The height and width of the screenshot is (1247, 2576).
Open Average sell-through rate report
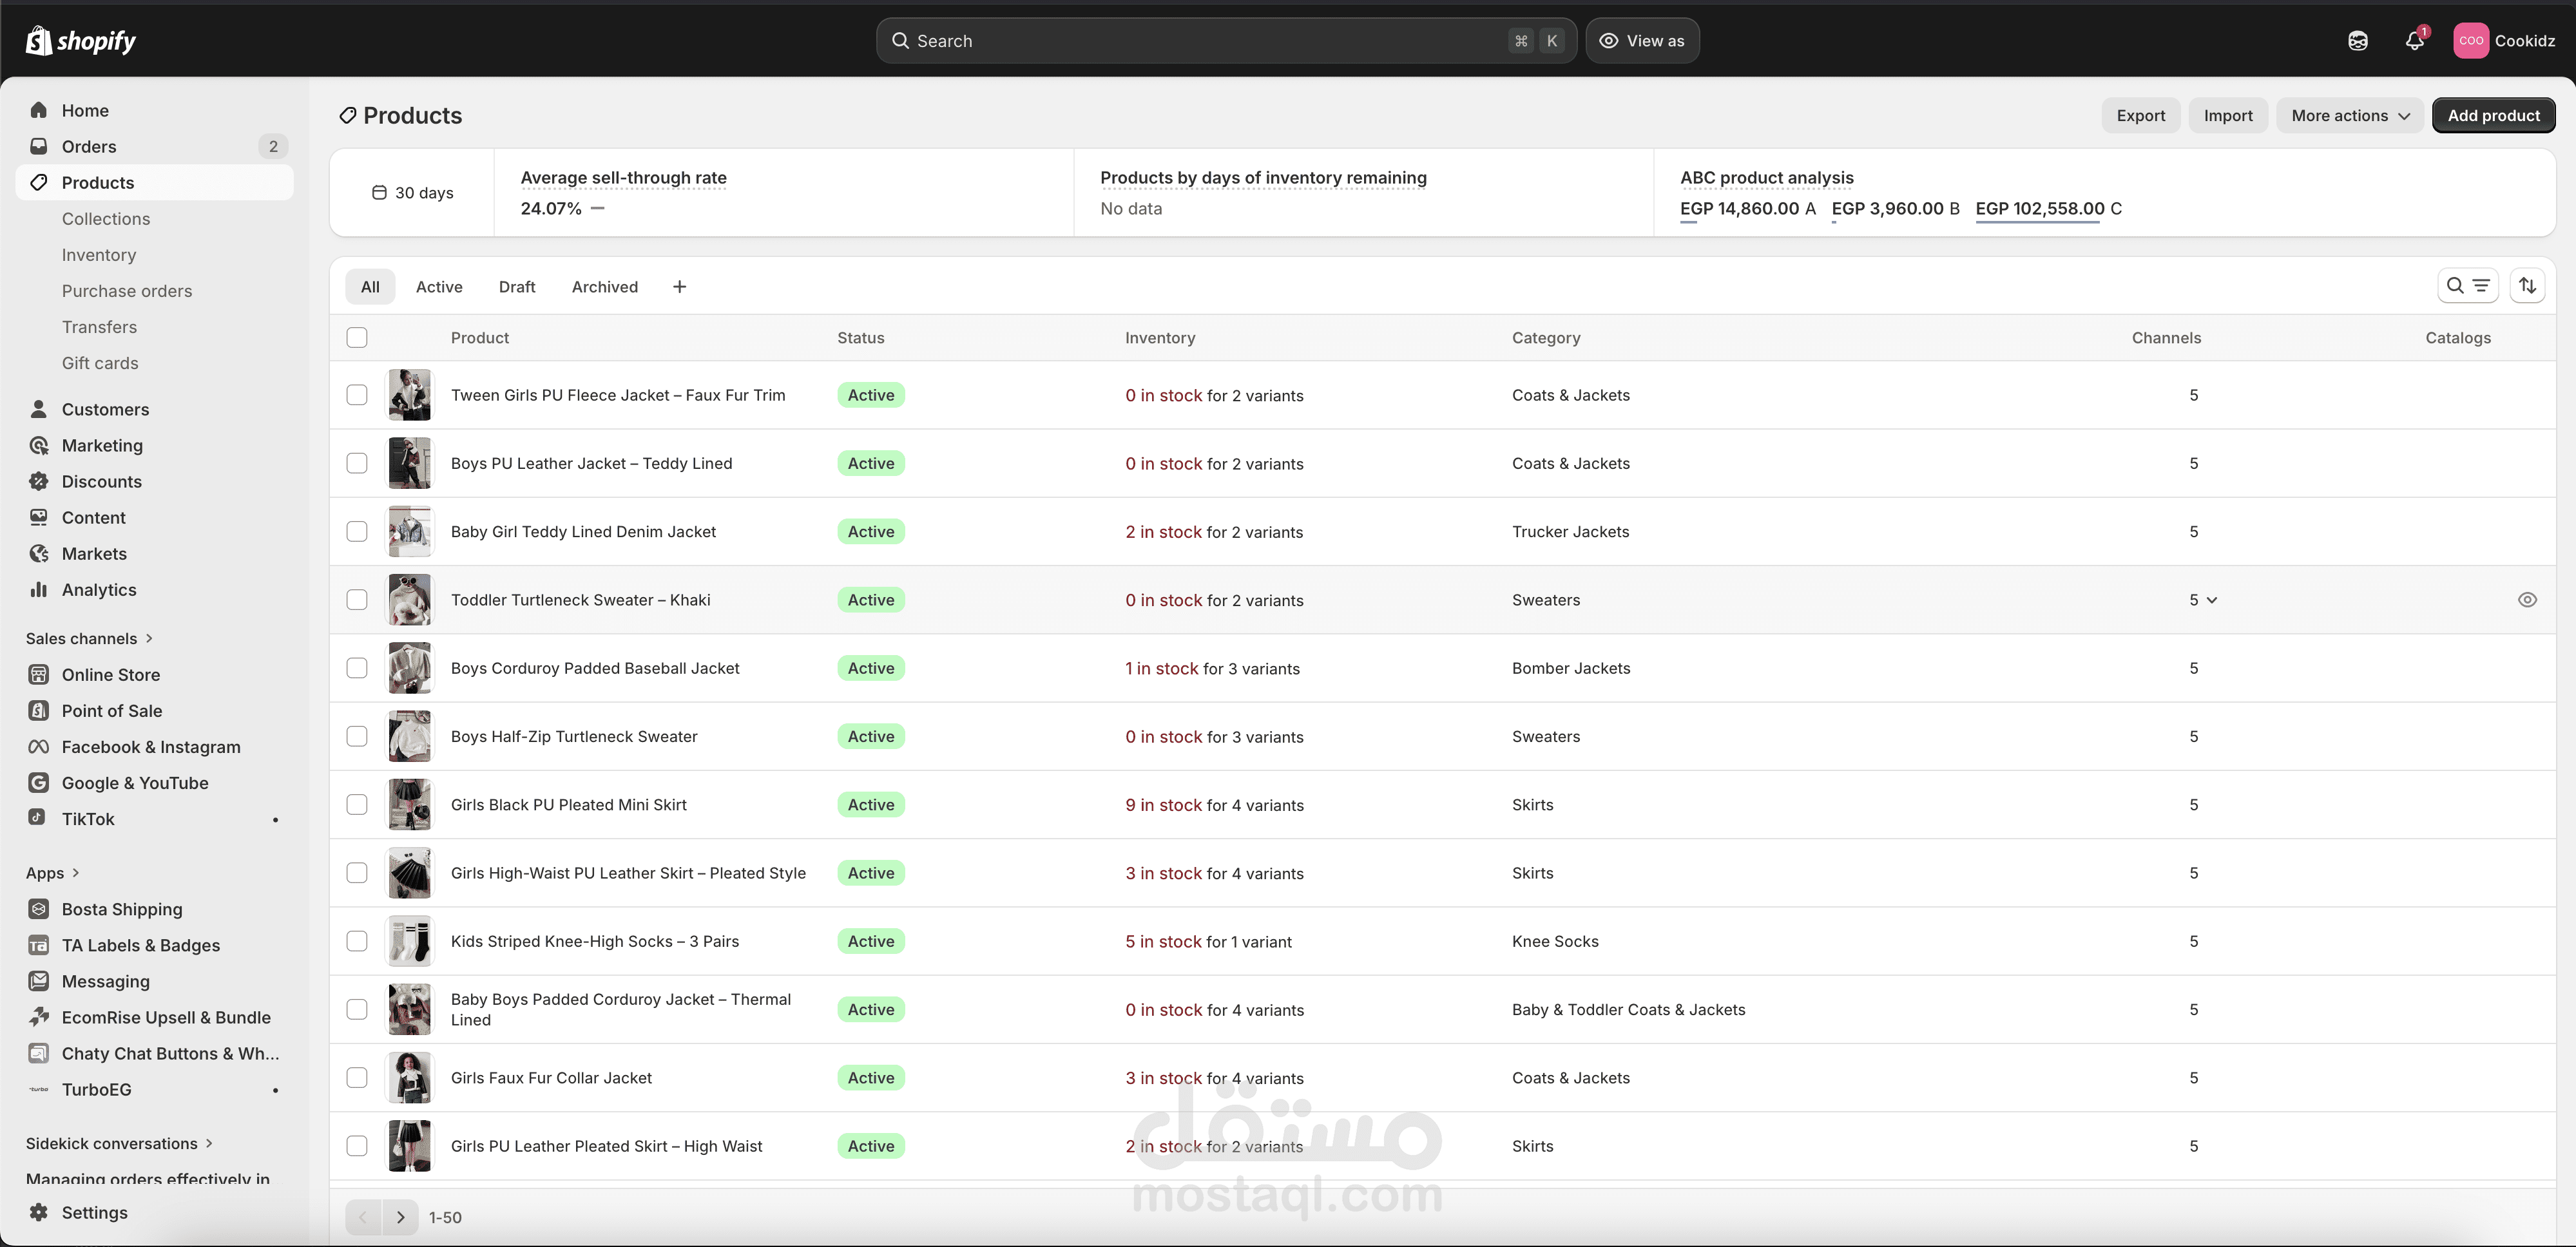coord(623,178)
